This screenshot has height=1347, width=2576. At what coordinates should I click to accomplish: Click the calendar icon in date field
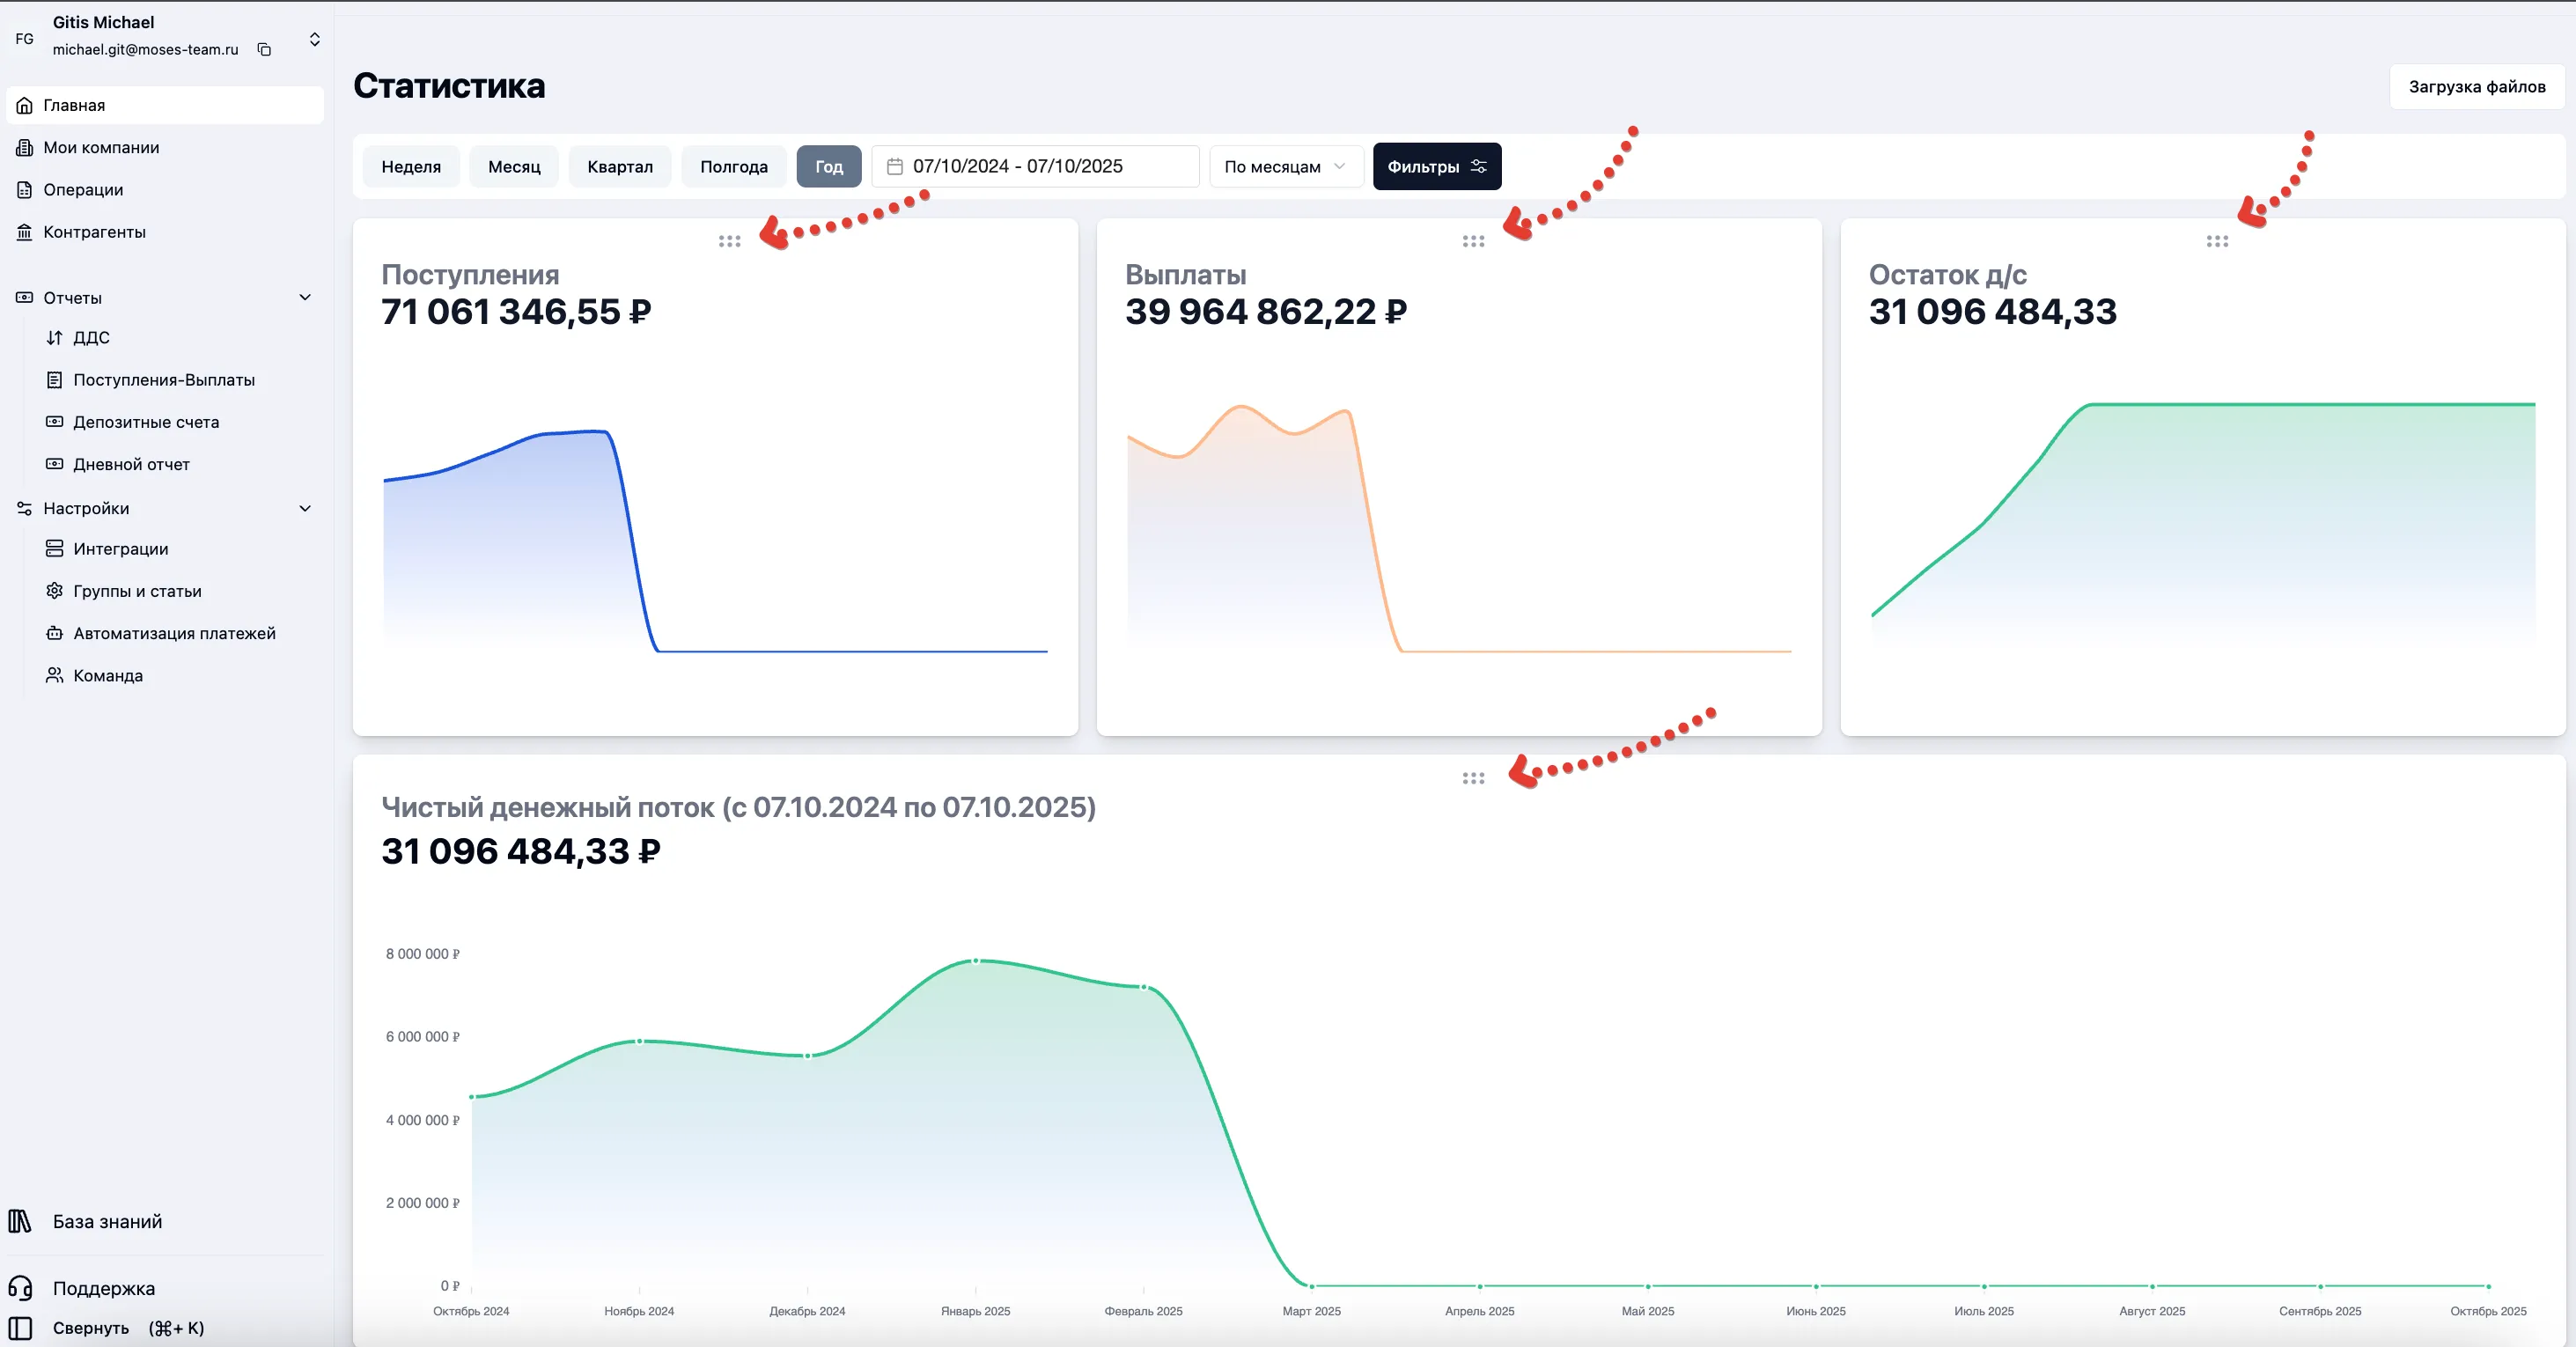click(894, 166)
